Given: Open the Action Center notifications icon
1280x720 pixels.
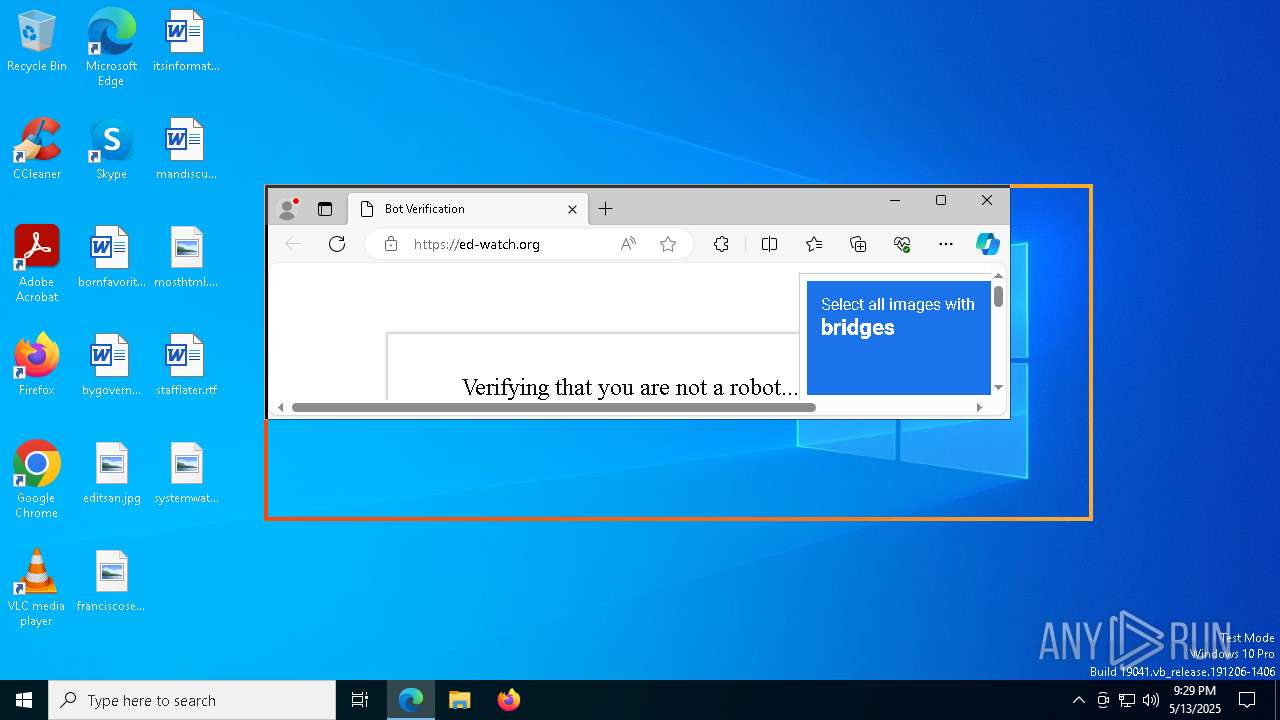Looking at the screenshot, I should point(1247,700).
